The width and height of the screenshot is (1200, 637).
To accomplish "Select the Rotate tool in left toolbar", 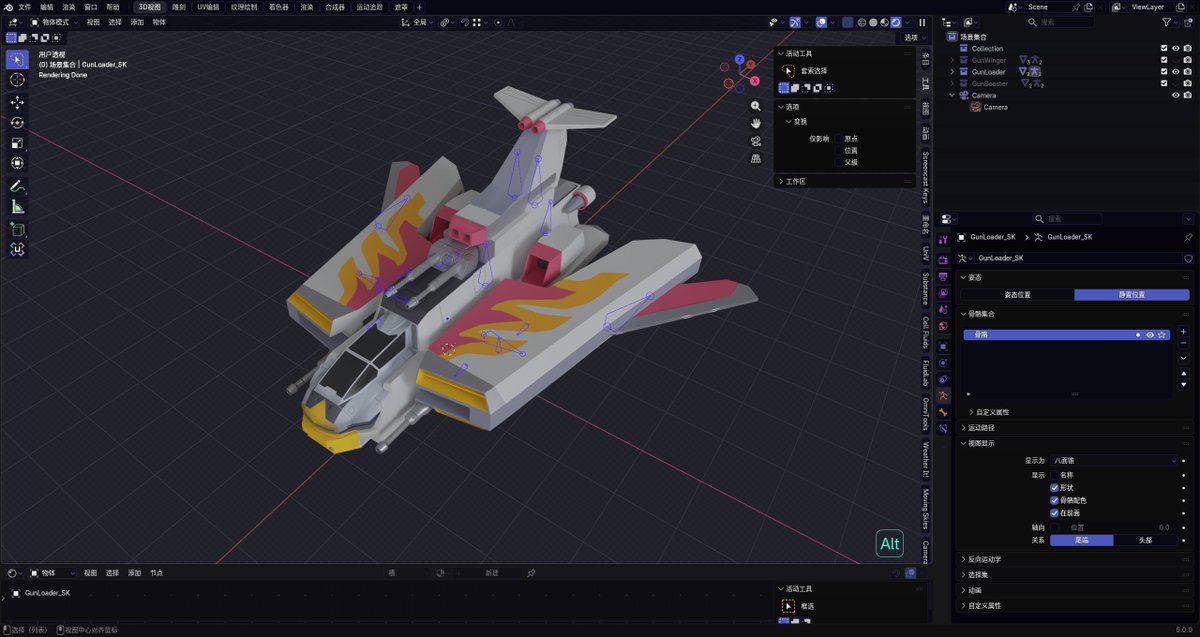I will coord(17,122).
